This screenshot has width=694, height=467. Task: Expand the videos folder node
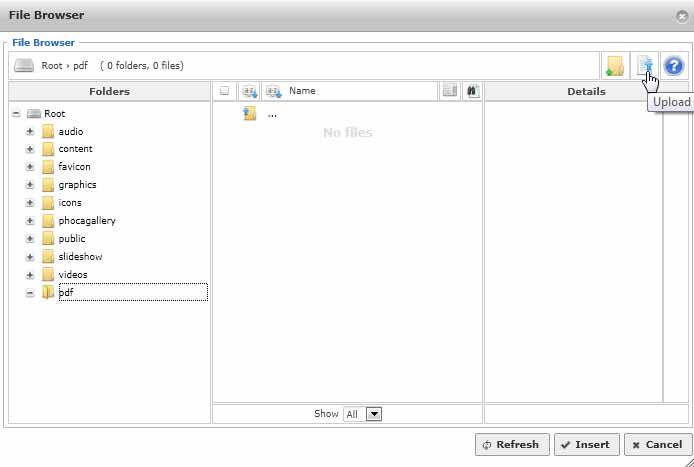[x=30, y=274]
